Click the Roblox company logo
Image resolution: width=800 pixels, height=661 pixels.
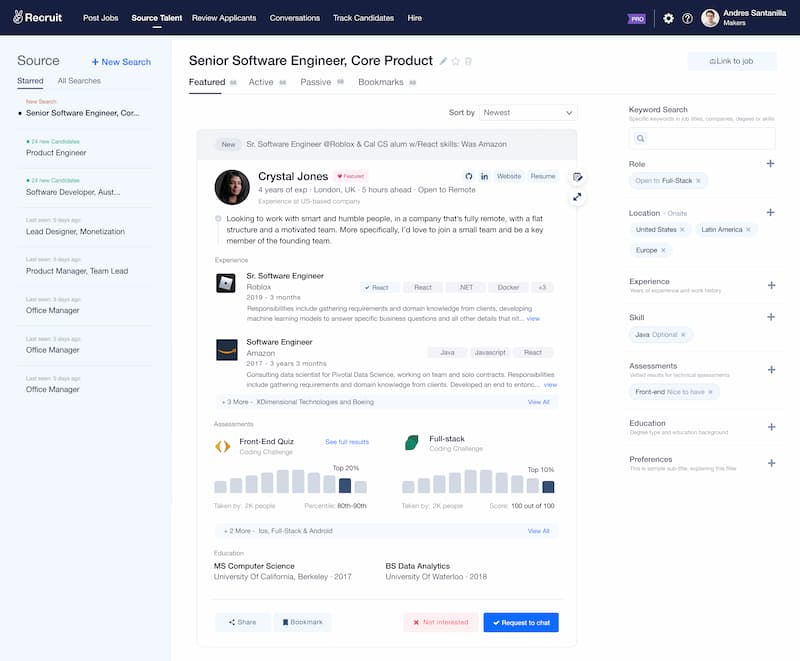coord(224,283)
